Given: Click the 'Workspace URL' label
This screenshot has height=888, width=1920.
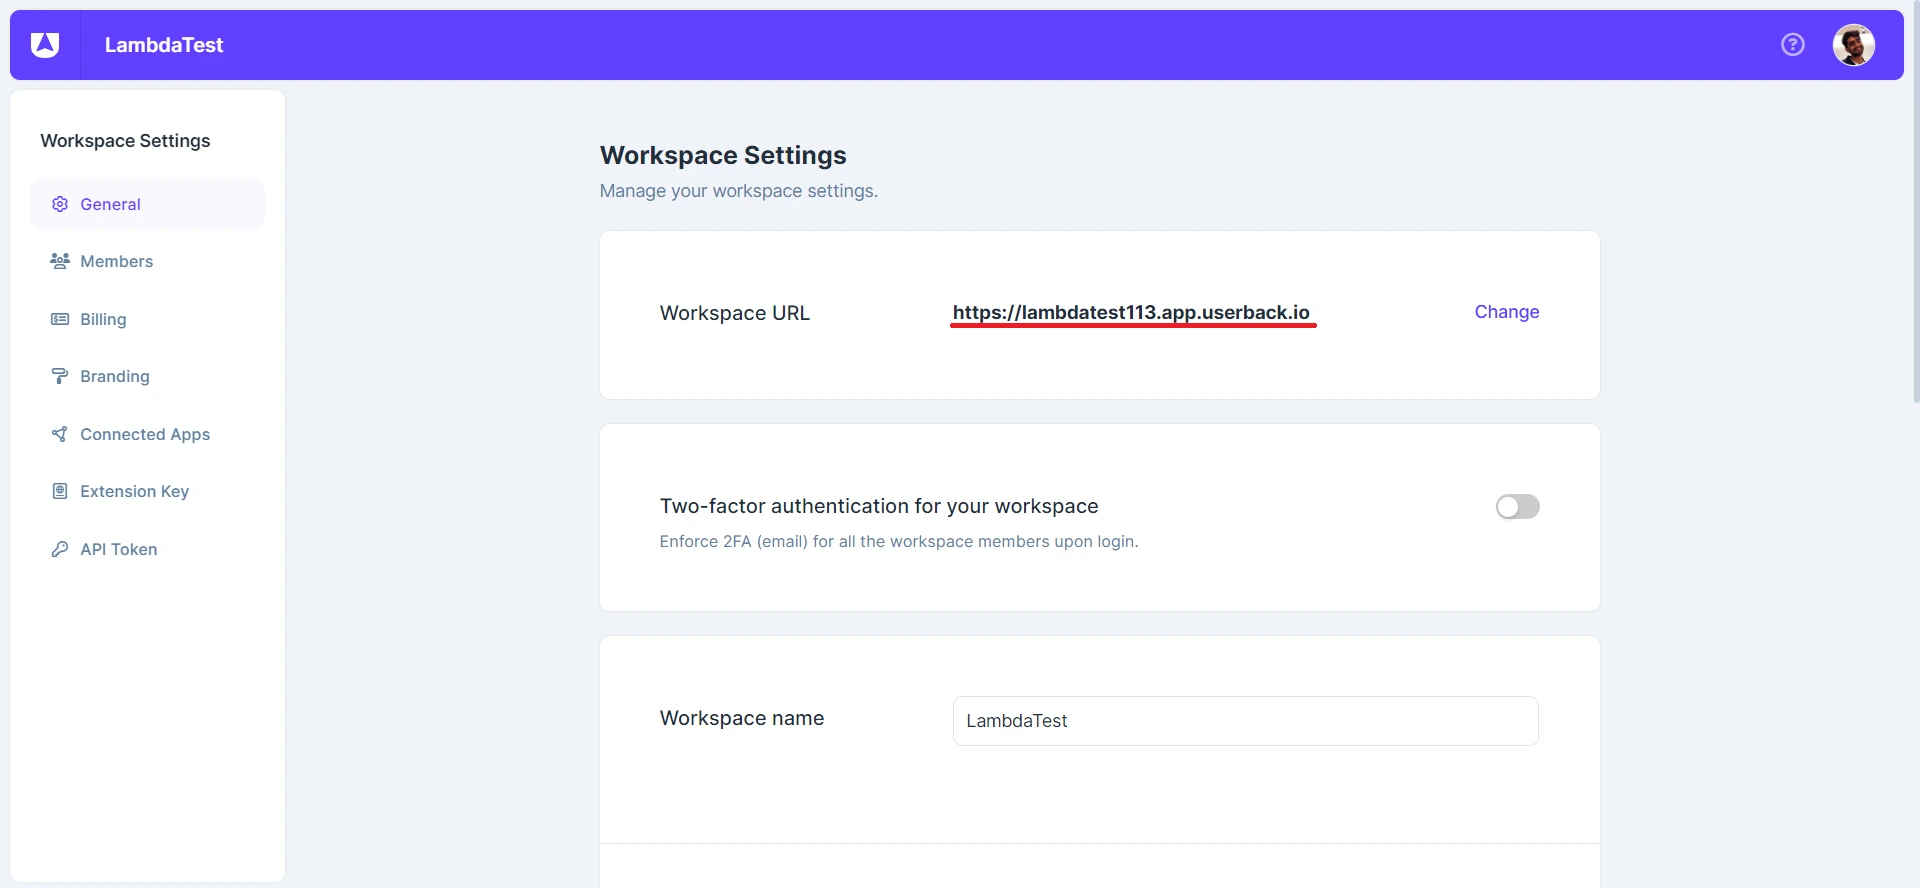Looking at the screenshot, I should click(735, 313).
